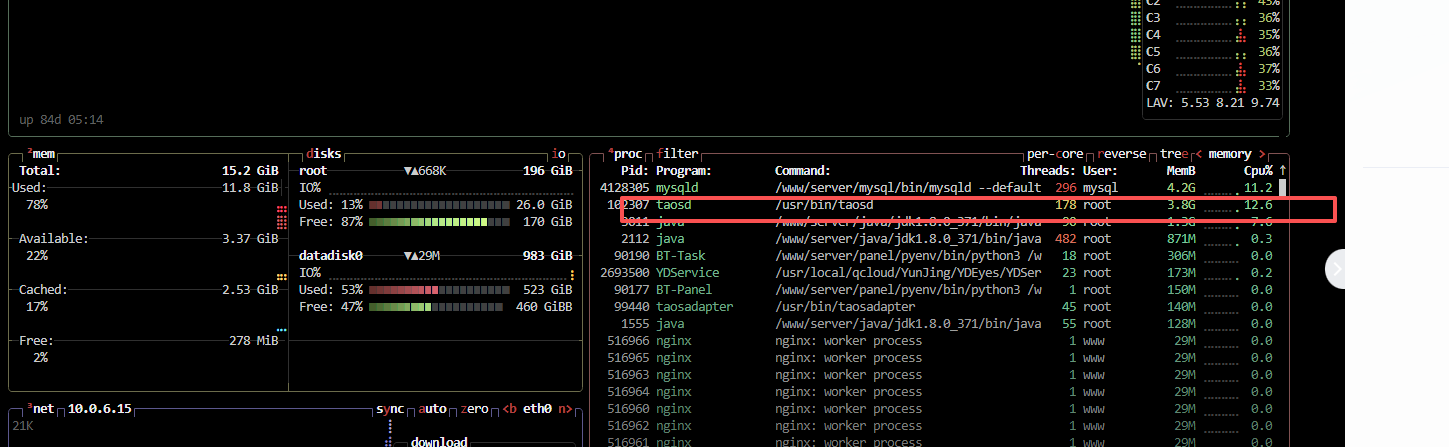The image size is (1449, 447).
Task: Toggle disks io mode
Action: (559, 154)
